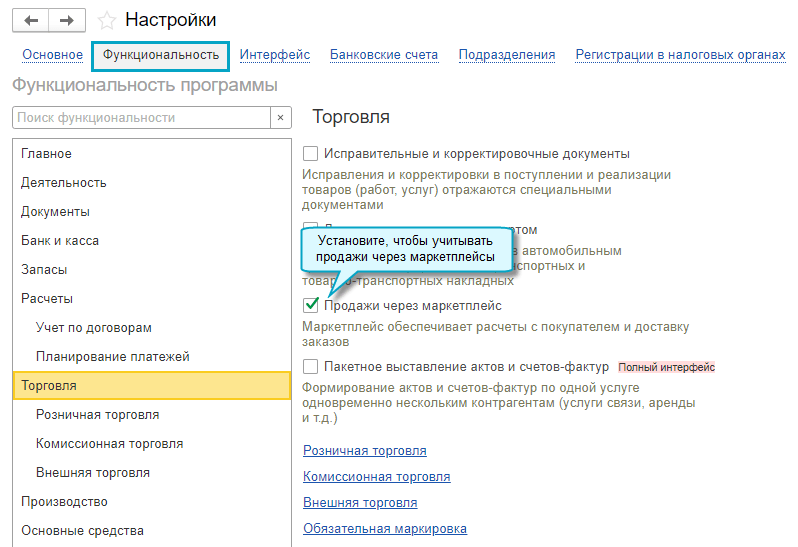
Task: Go back with the left arrow button
Action: [x=31, y=20]
